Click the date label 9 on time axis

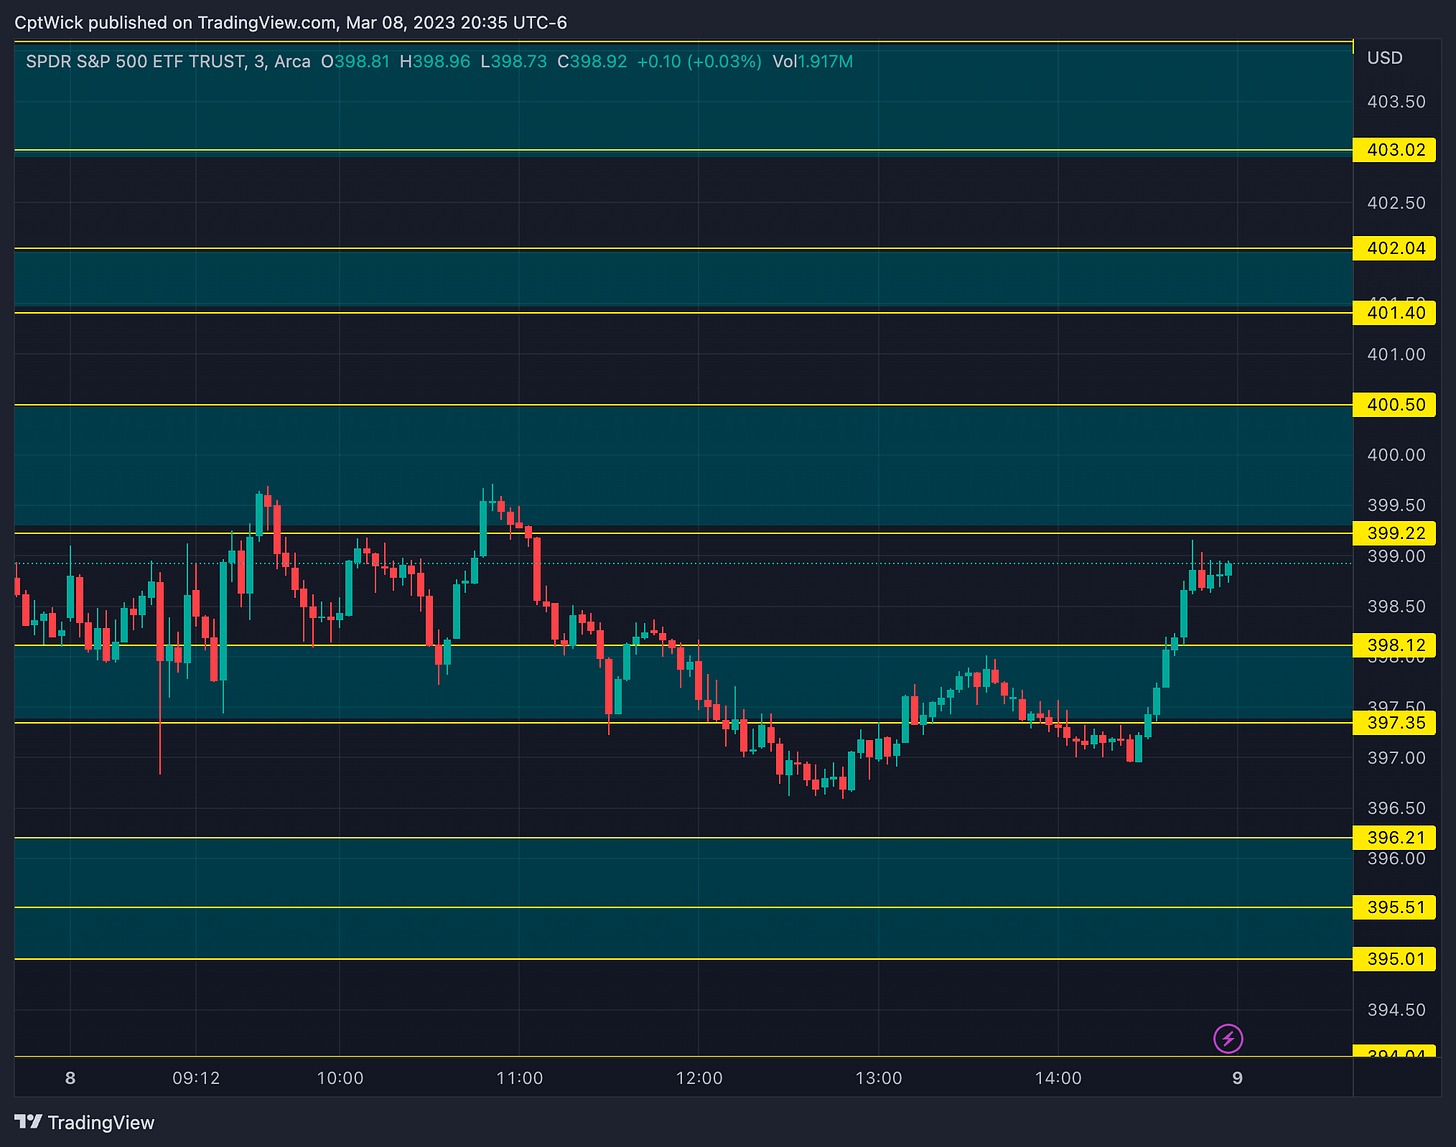point(1237,1078)
